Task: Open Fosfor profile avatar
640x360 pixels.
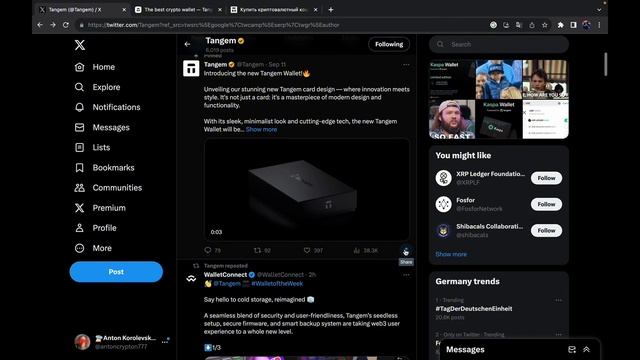Action: [x=443, y=204]
